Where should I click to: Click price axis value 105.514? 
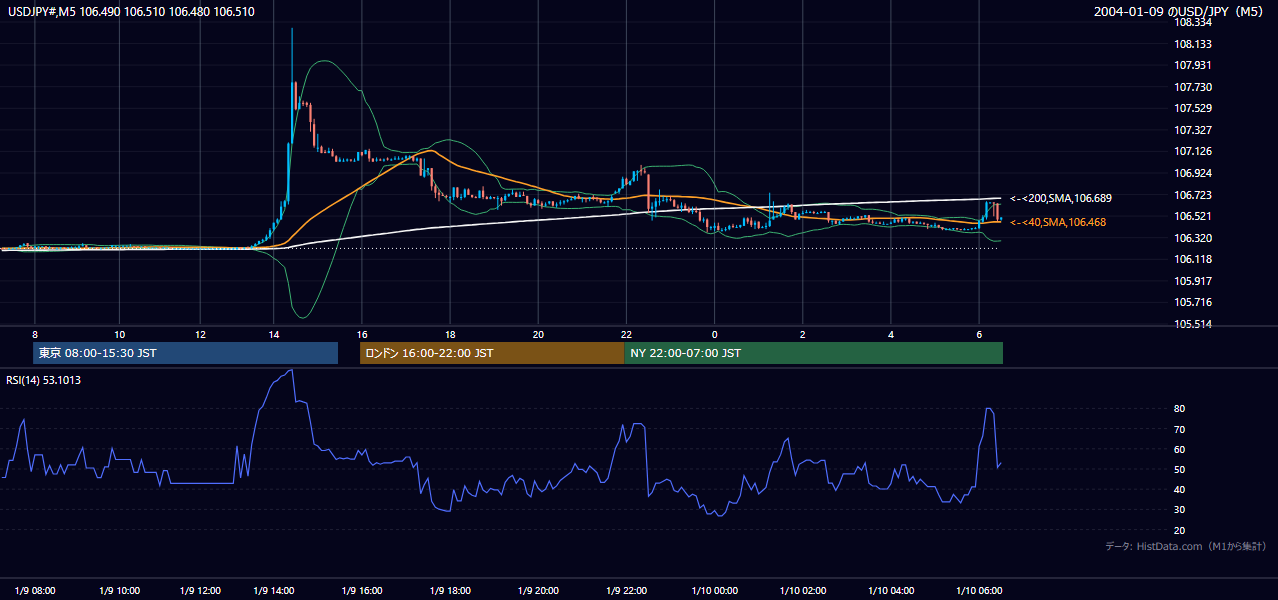click(1192, 324)
